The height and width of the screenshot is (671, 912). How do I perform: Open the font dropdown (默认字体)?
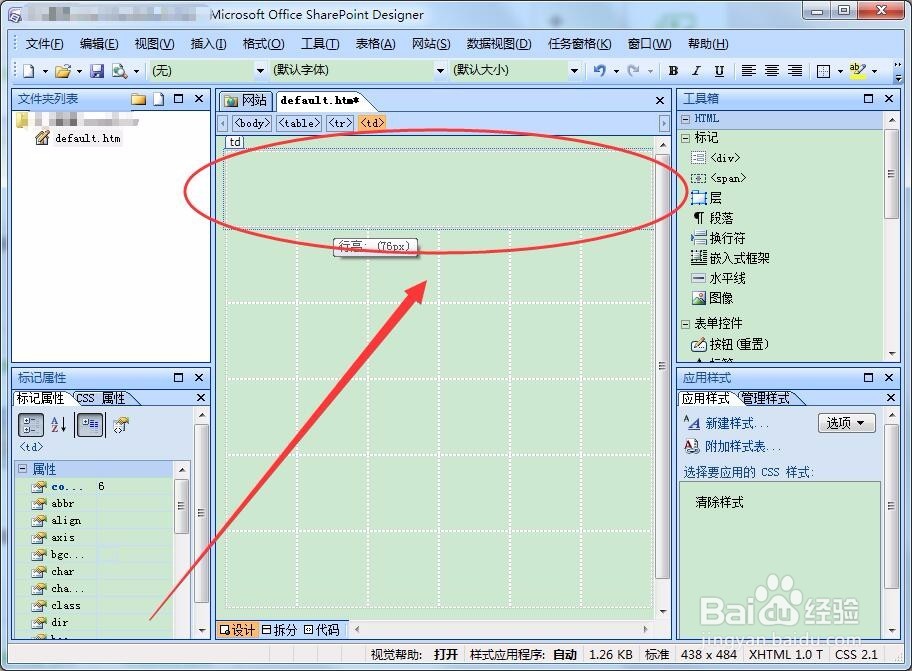pos(440,70)
